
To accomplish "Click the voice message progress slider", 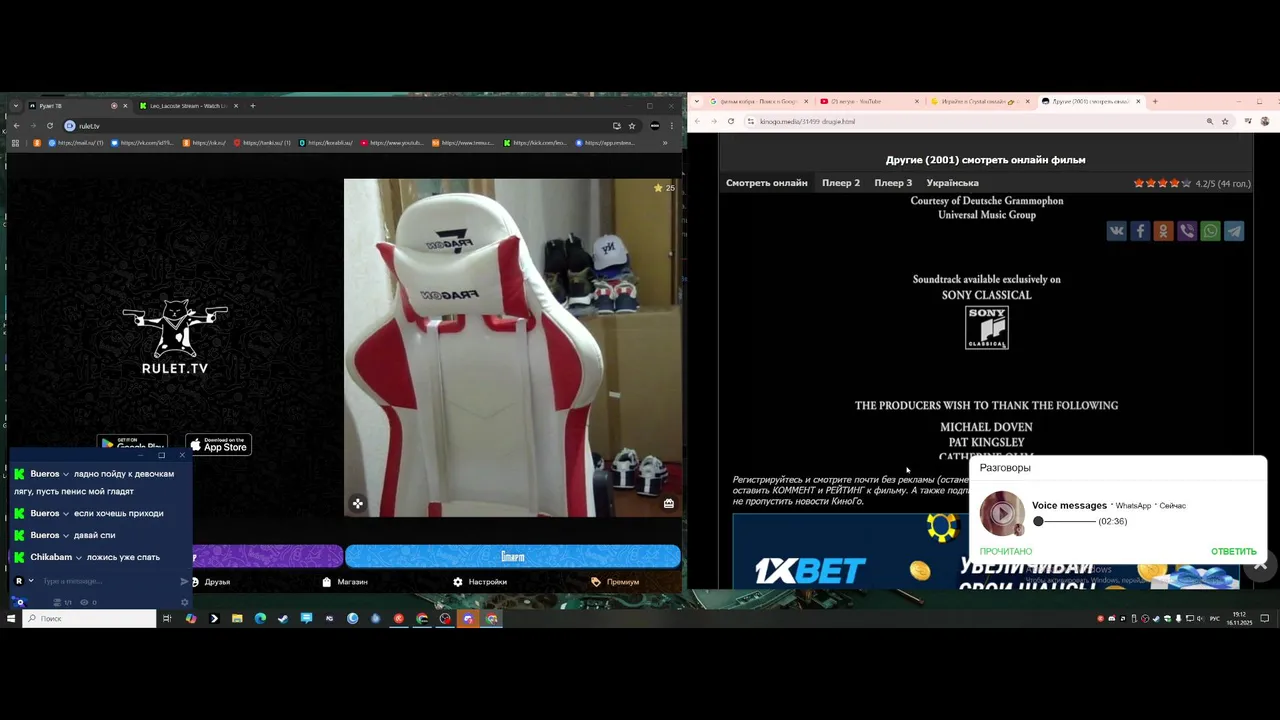I will [x=1065, y=521].
